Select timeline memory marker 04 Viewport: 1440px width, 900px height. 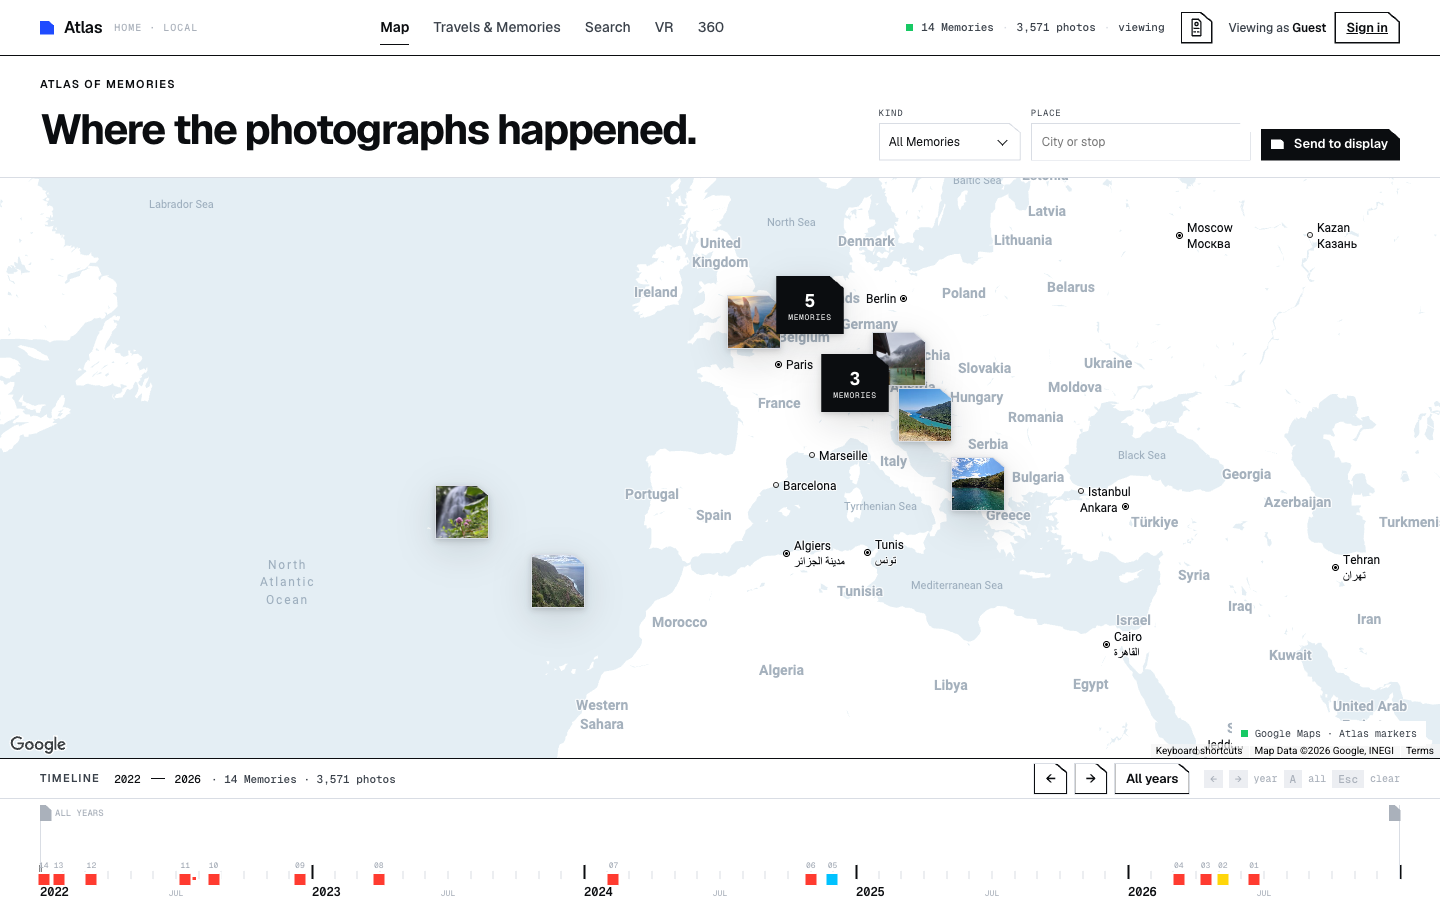[1179, 879]
